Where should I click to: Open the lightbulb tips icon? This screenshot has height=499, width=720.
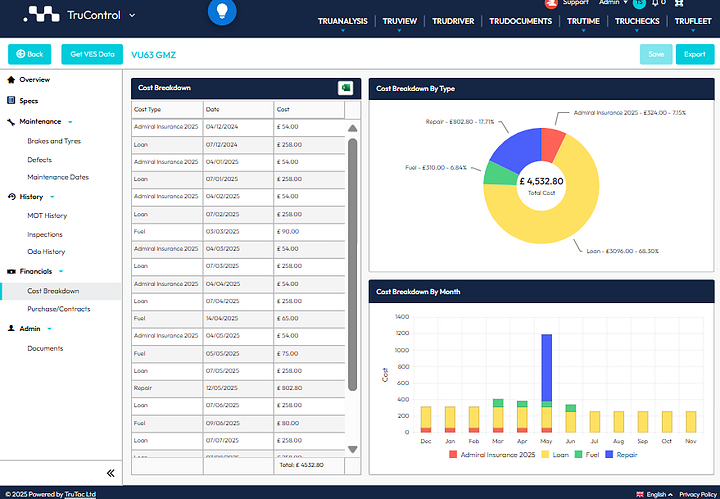click(x=222, y=11)
